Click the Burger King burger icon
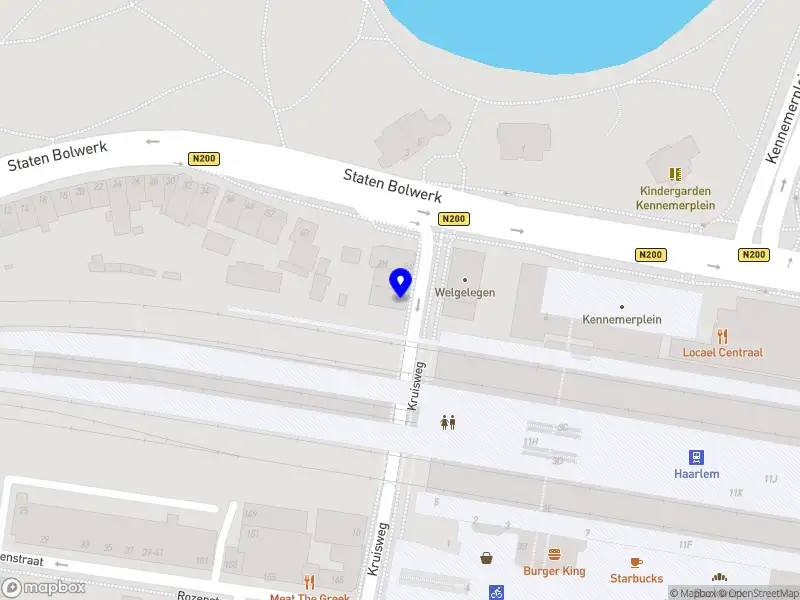 click(x=554, y=555)
